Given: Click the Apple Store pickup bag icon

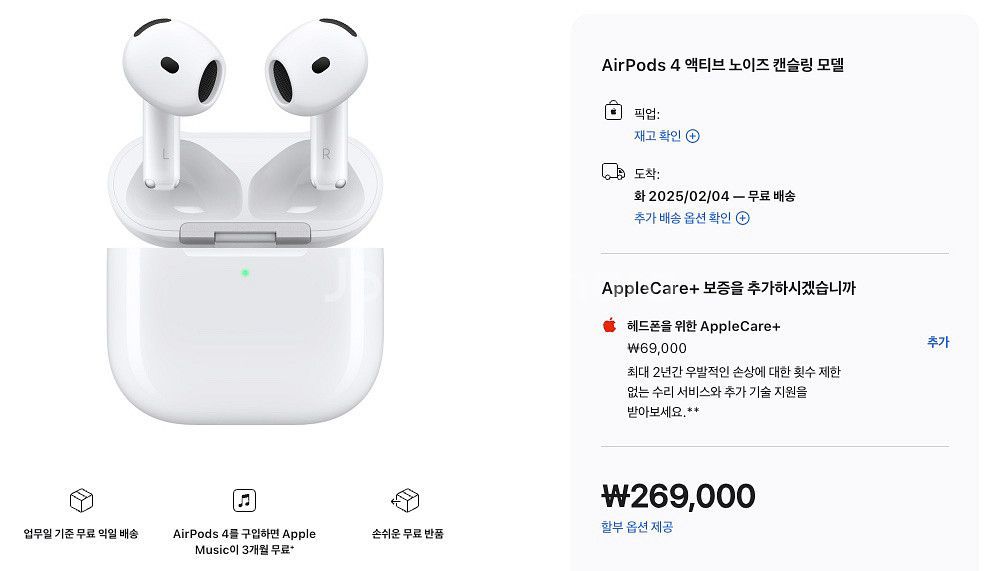Looking at the screenshot, I should point(613,111).
